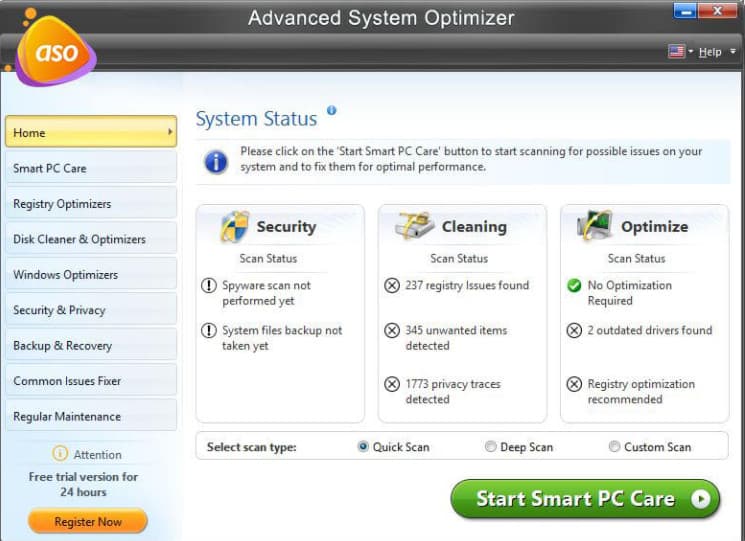Click play arrow on Start Smart PC Care
The width and height of the screenshot is (745, 541).
pos(700,499)
